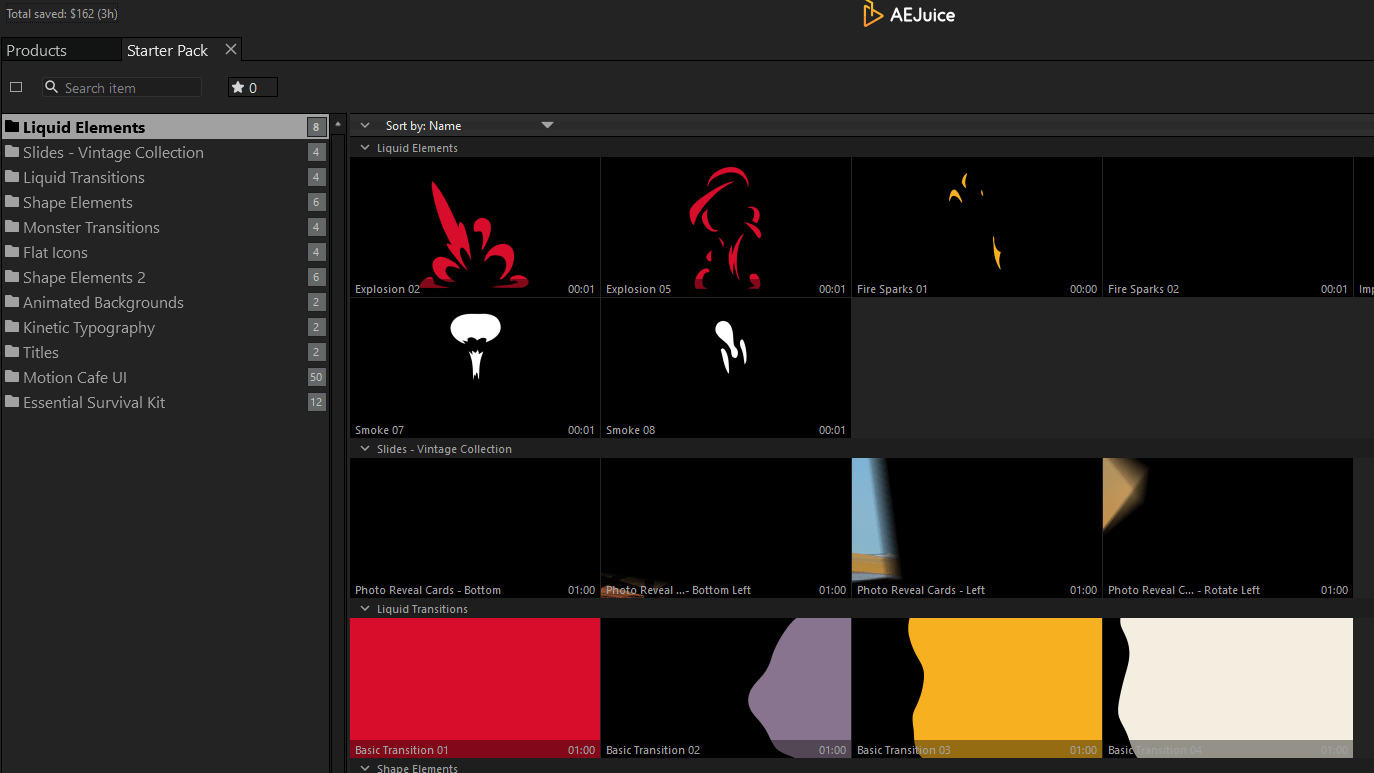The image size is (1374, 773).
Task: Select the yellow Basic Transition 03 thumbnail
Action: pyautogui.click(x=977, y=688)
